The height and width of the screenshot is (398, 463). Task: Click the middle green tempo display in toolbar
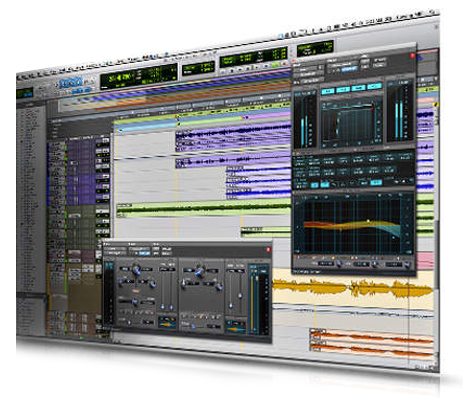(x=198, y=68)
